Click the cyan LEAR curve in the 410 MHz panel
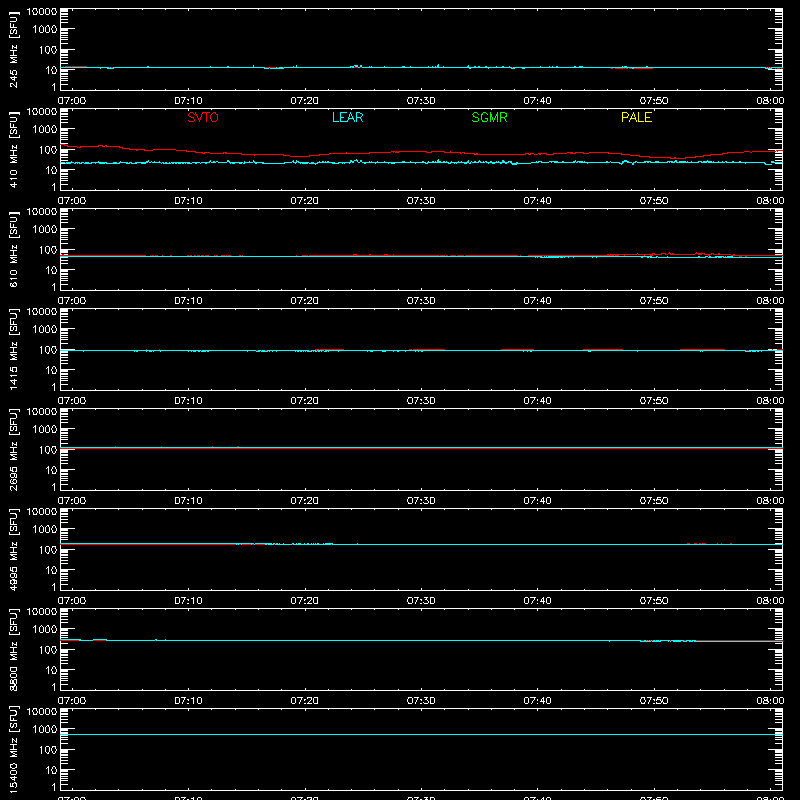This screenshot has height=800, width=800. (421, 162)
